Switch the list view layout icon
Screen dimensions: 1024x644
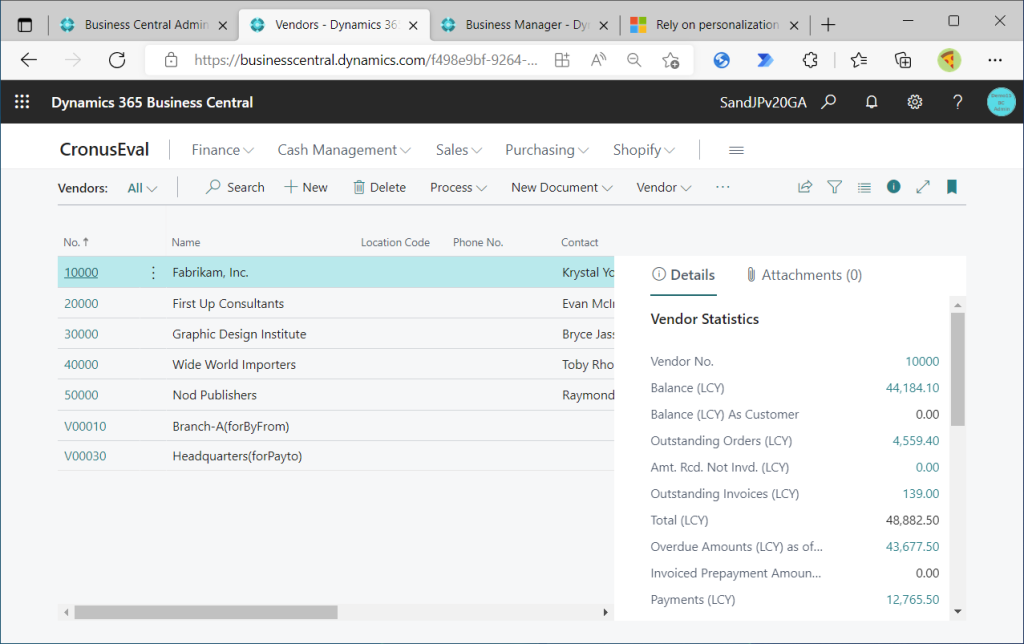(864, 187)
